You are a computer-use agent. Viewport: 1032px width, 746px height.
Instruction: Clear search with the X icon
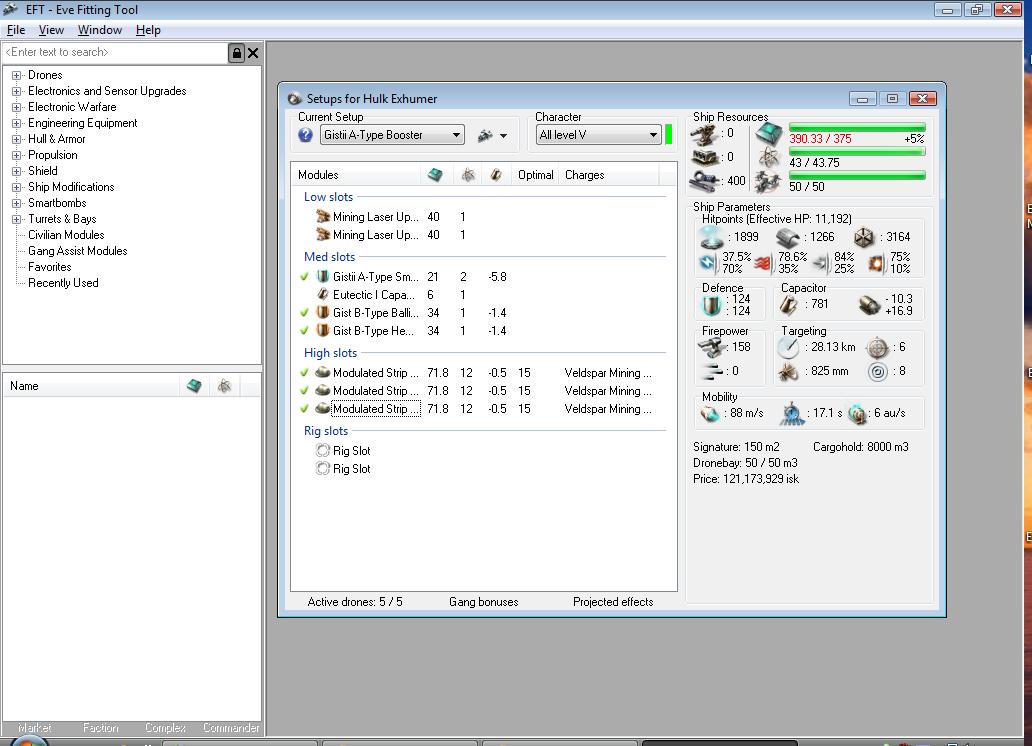click(253, 53)
